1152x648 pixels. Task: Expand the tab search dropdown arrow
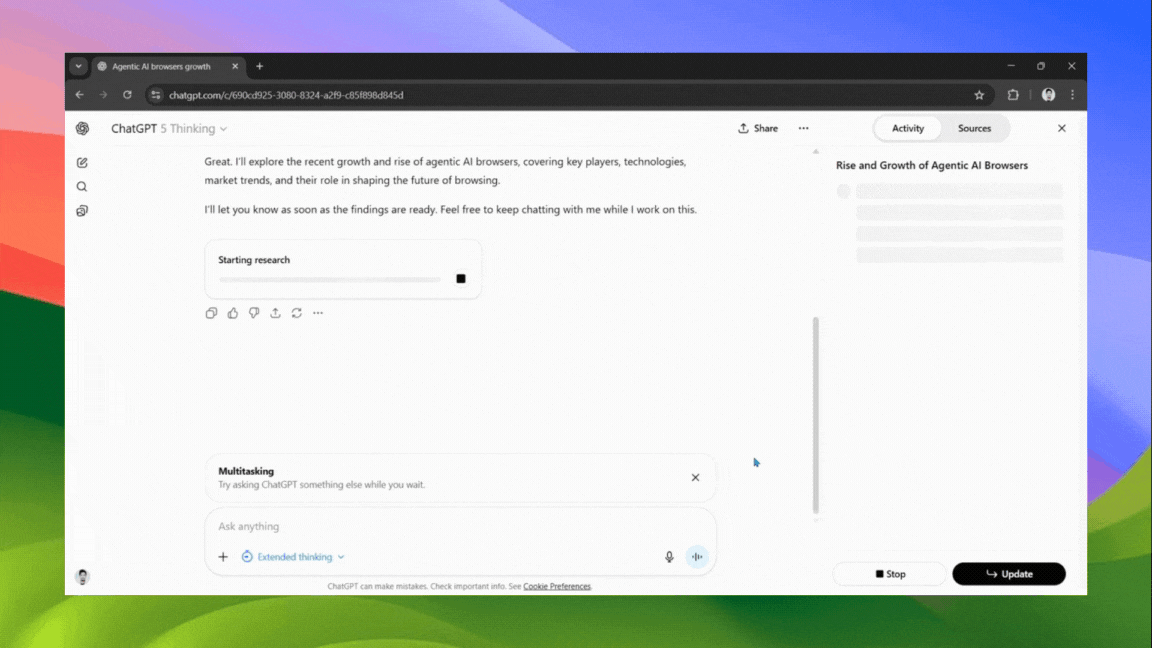pos(79,66)
